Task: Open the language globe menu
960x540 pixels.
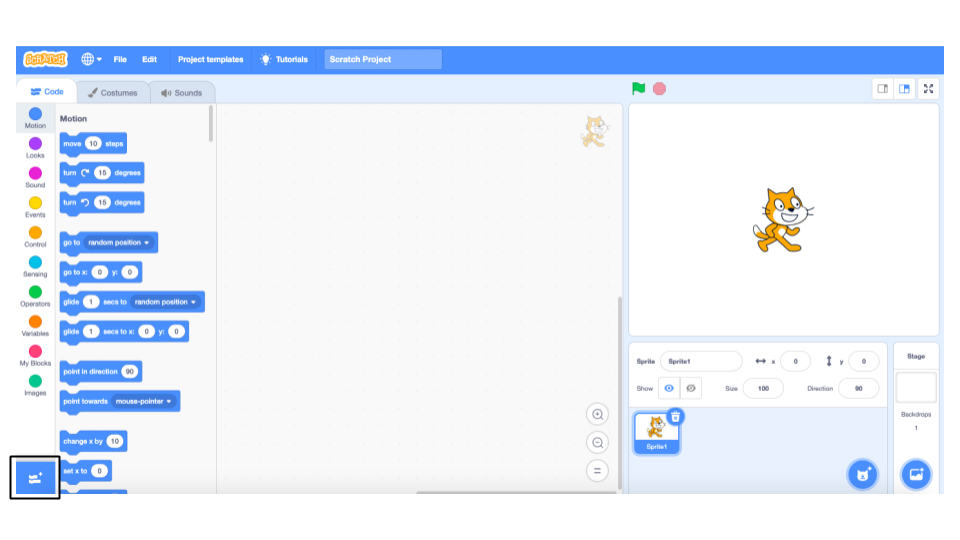Action: (91, 59)
